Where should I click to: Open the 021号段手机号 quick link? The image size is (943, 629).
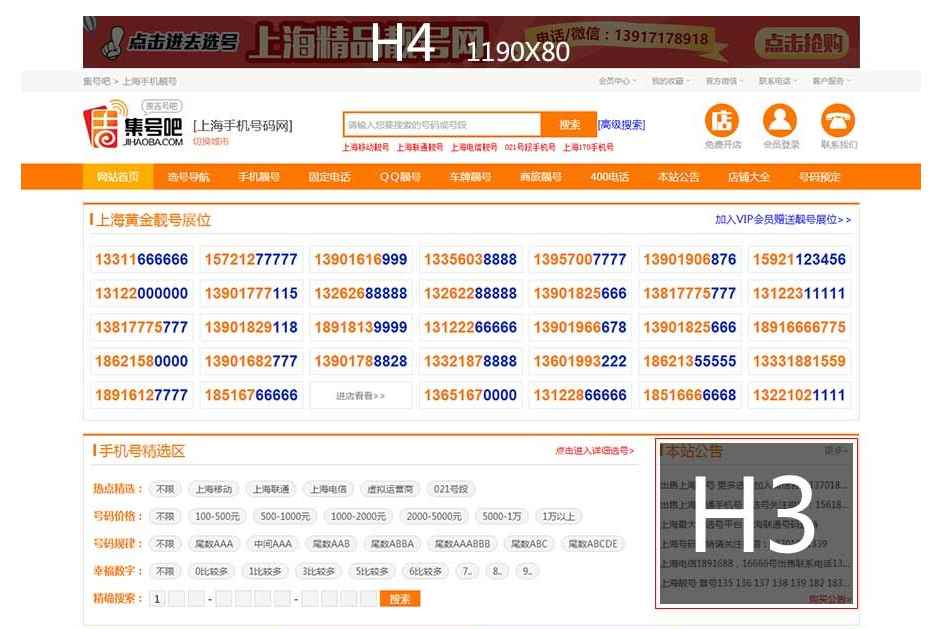(530, 147)
